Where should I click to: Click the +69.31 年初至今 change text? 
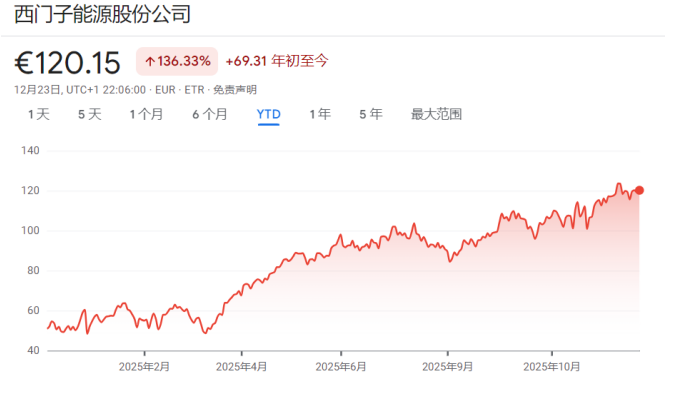point(277,61)
